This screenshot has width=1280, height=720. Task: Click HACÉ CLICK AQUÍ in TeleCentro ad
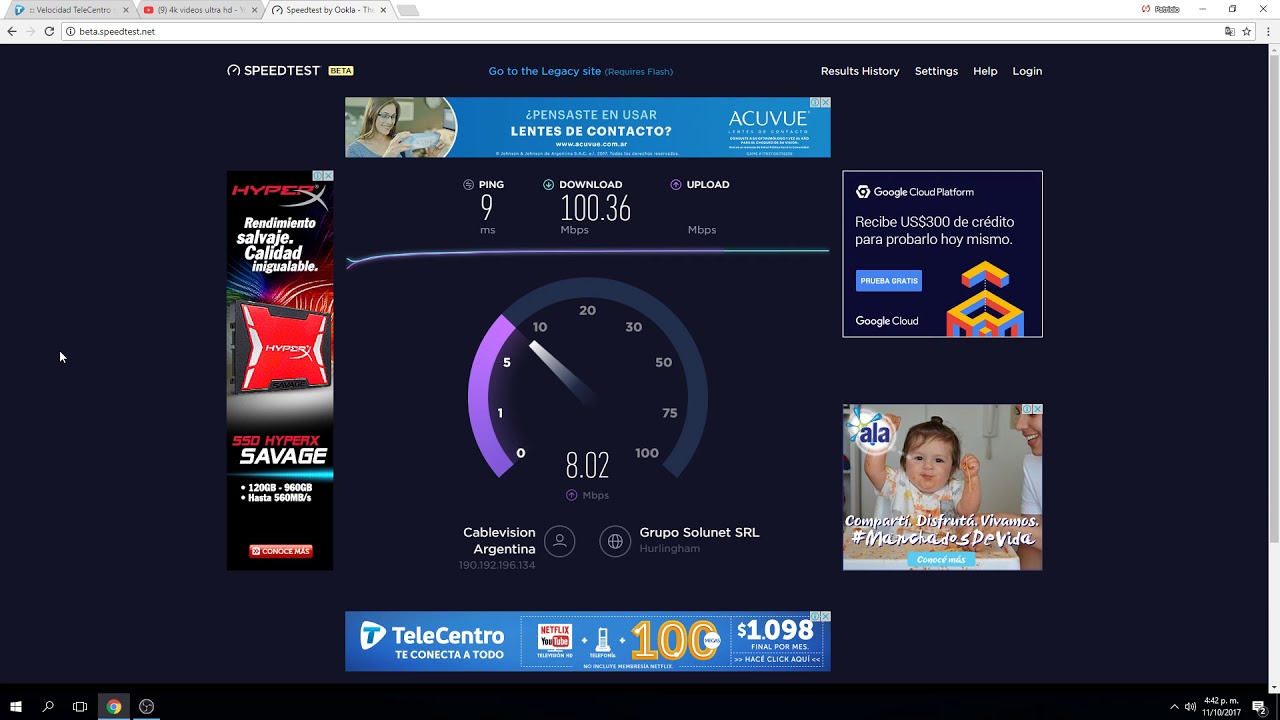click(x=778, y=659)
